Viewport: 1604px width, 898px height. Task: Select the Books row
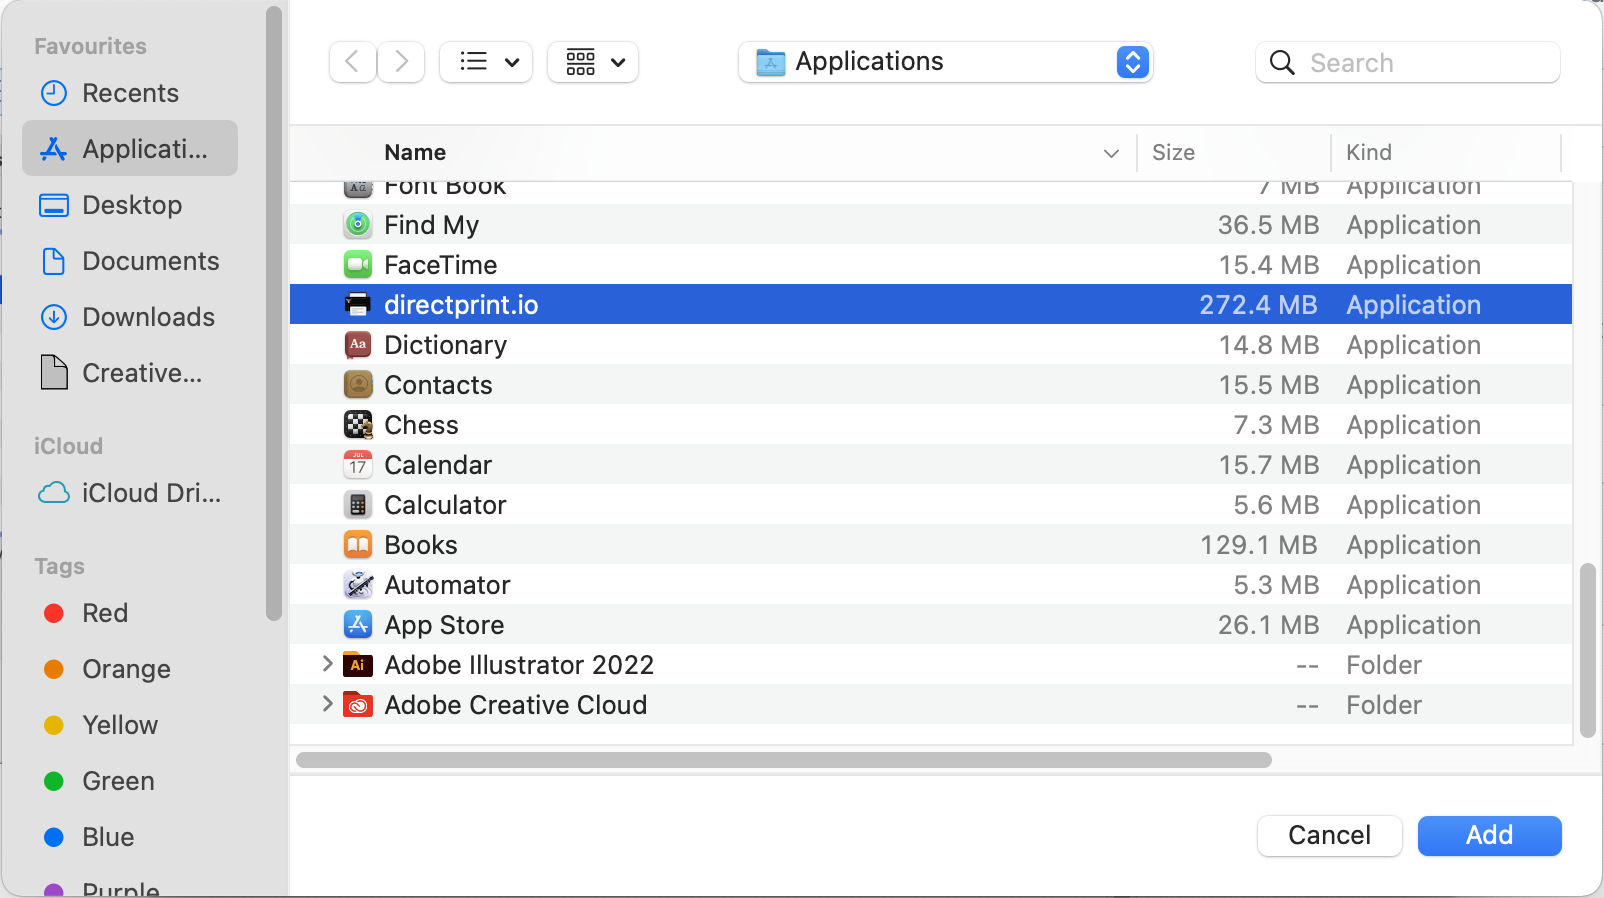pyautogui.click(x=931, y=545)
